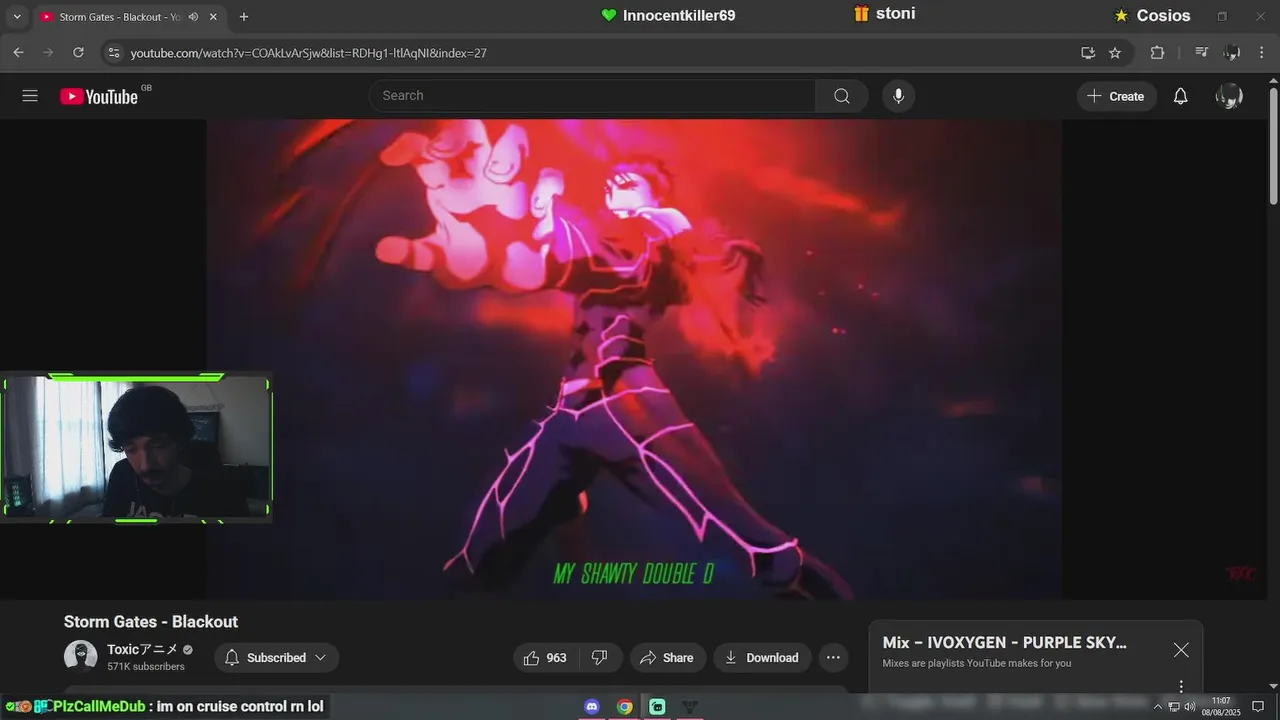This screenshot has width=1280, height=720.
Task: Click the webcam overlay feed
Action: pos(137,448)
